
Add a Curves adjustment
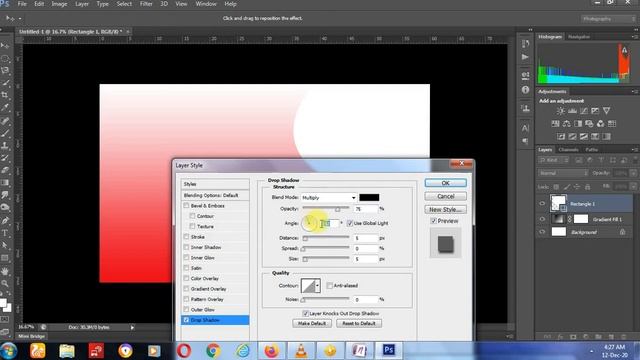click(584, 111)
